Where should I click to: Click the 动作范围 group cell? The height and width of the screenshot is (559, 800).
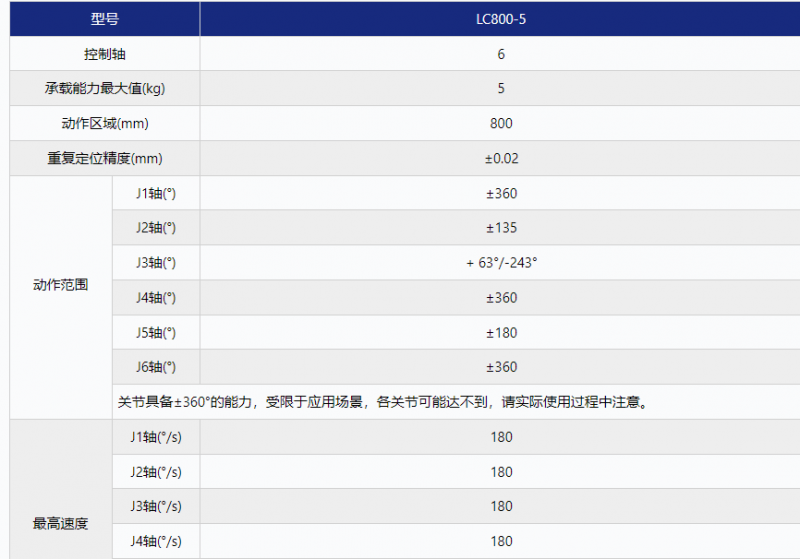click(x=61, y=284)
